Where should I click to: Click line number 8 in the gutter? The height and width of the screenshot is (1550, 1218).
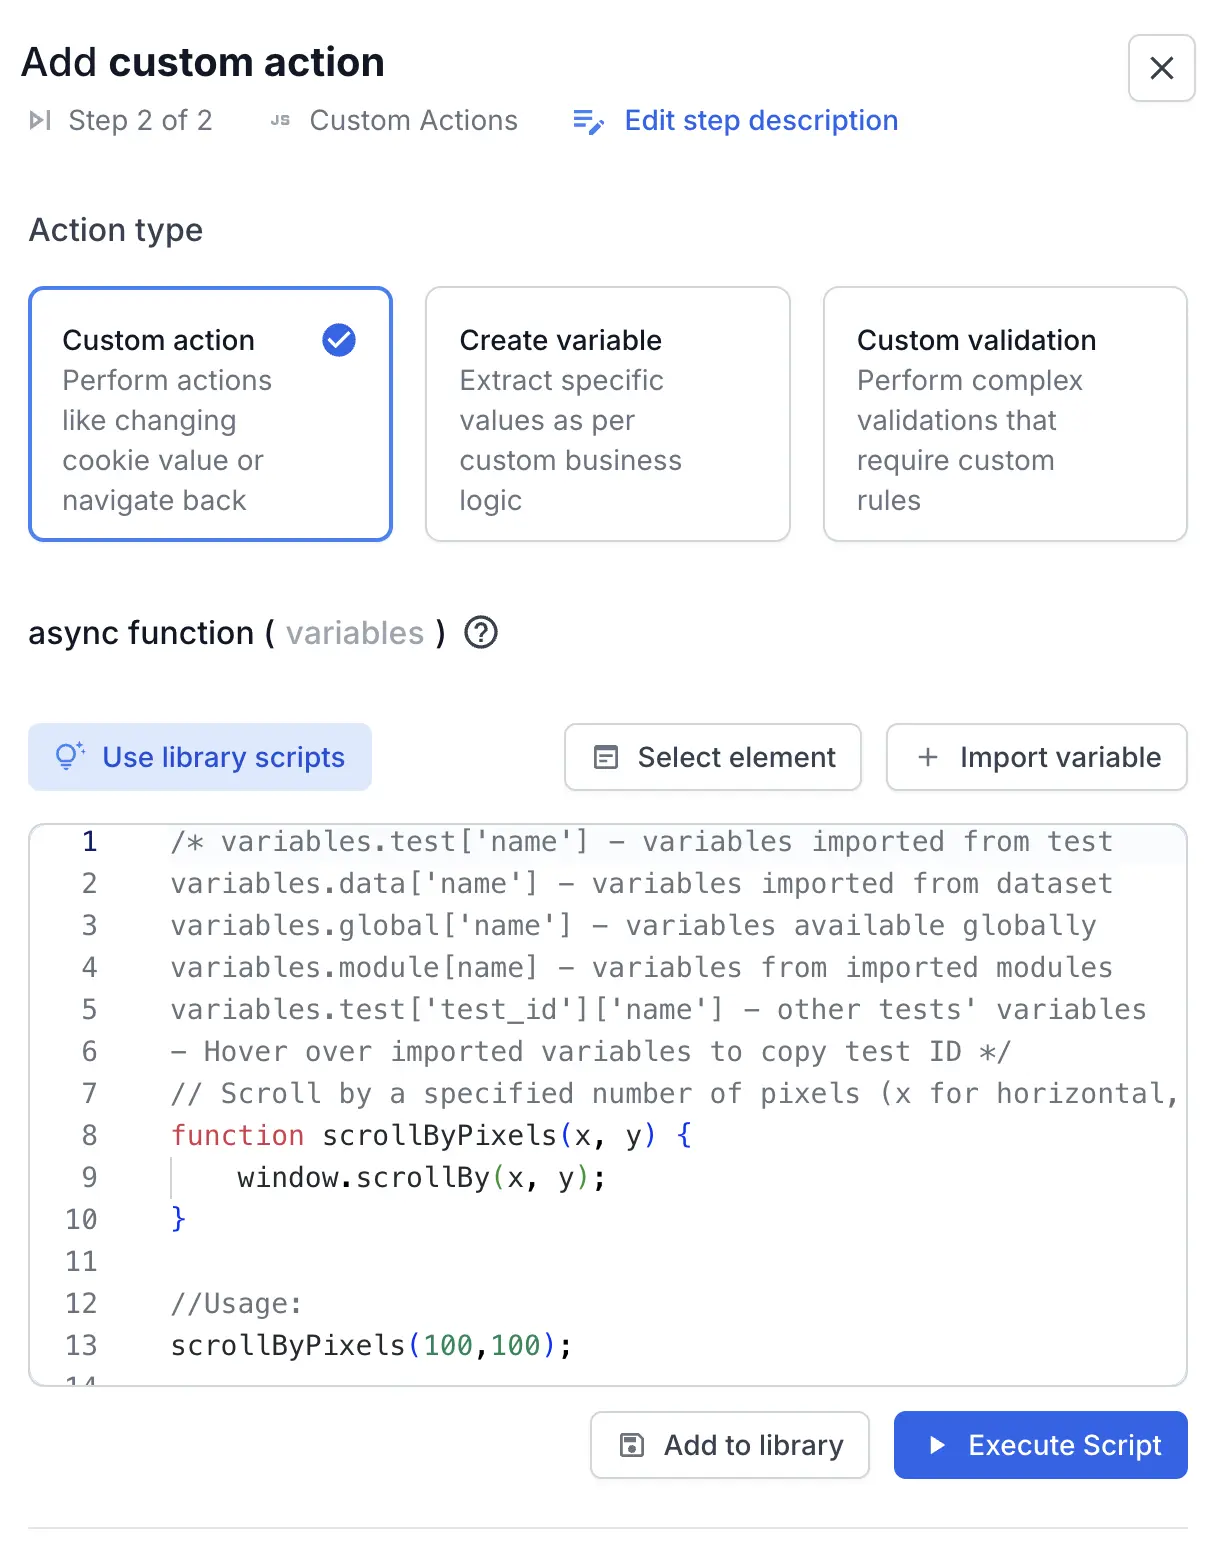pos(89,1135)
